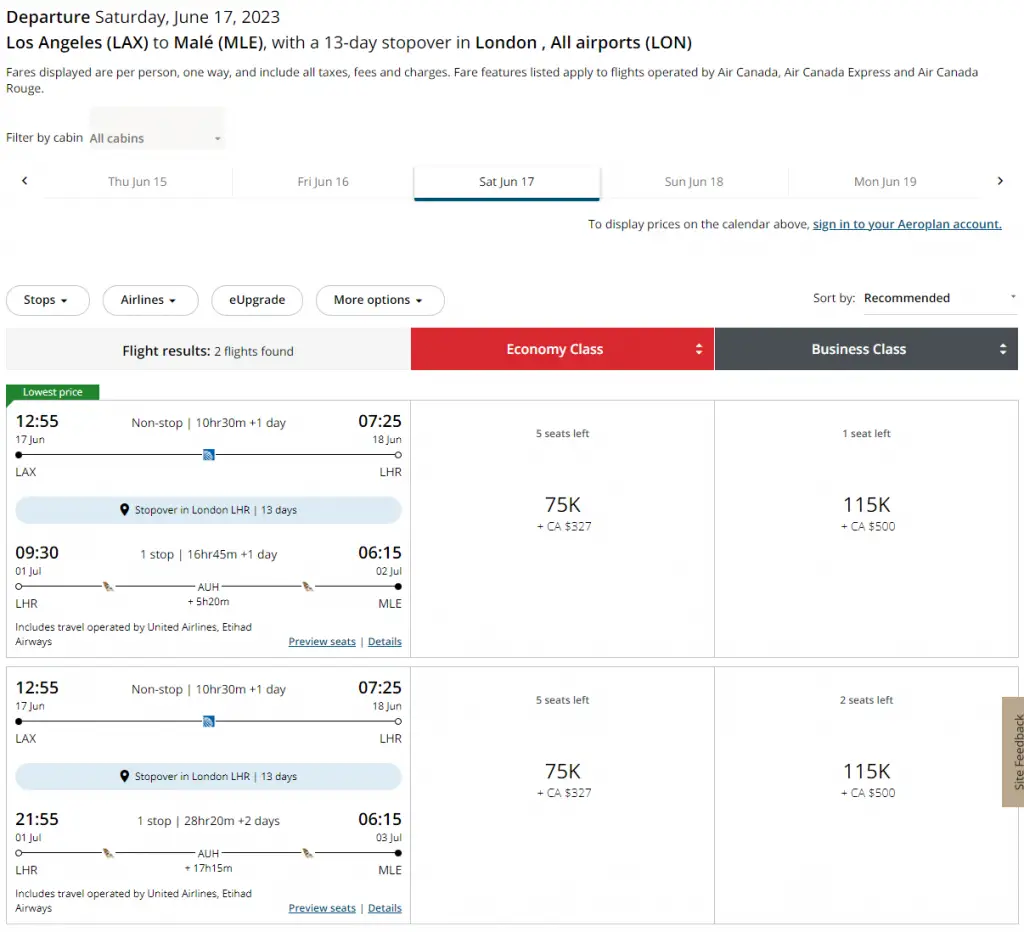Select the Sun Jun 18 date tab
The image size is (1024, 932).
click(x=693, y=182)
